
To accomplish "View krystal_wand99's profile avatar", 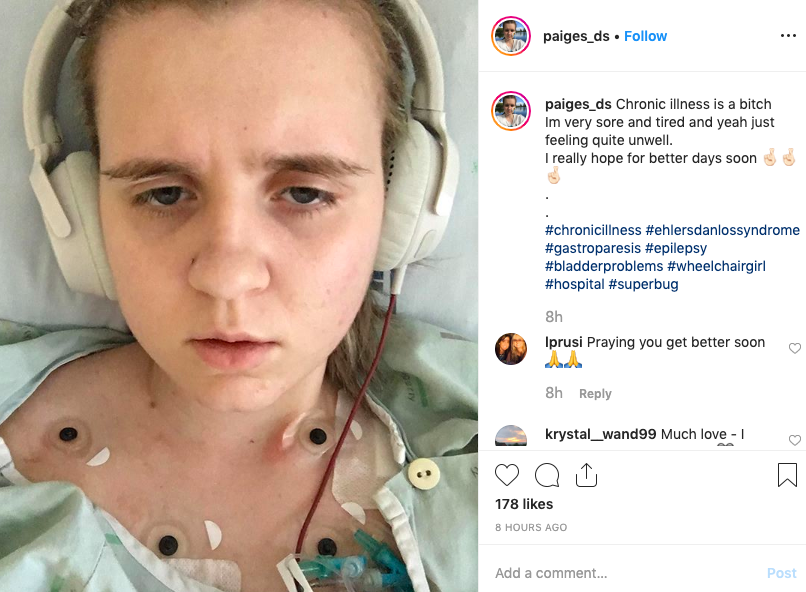I will point(511,436).
